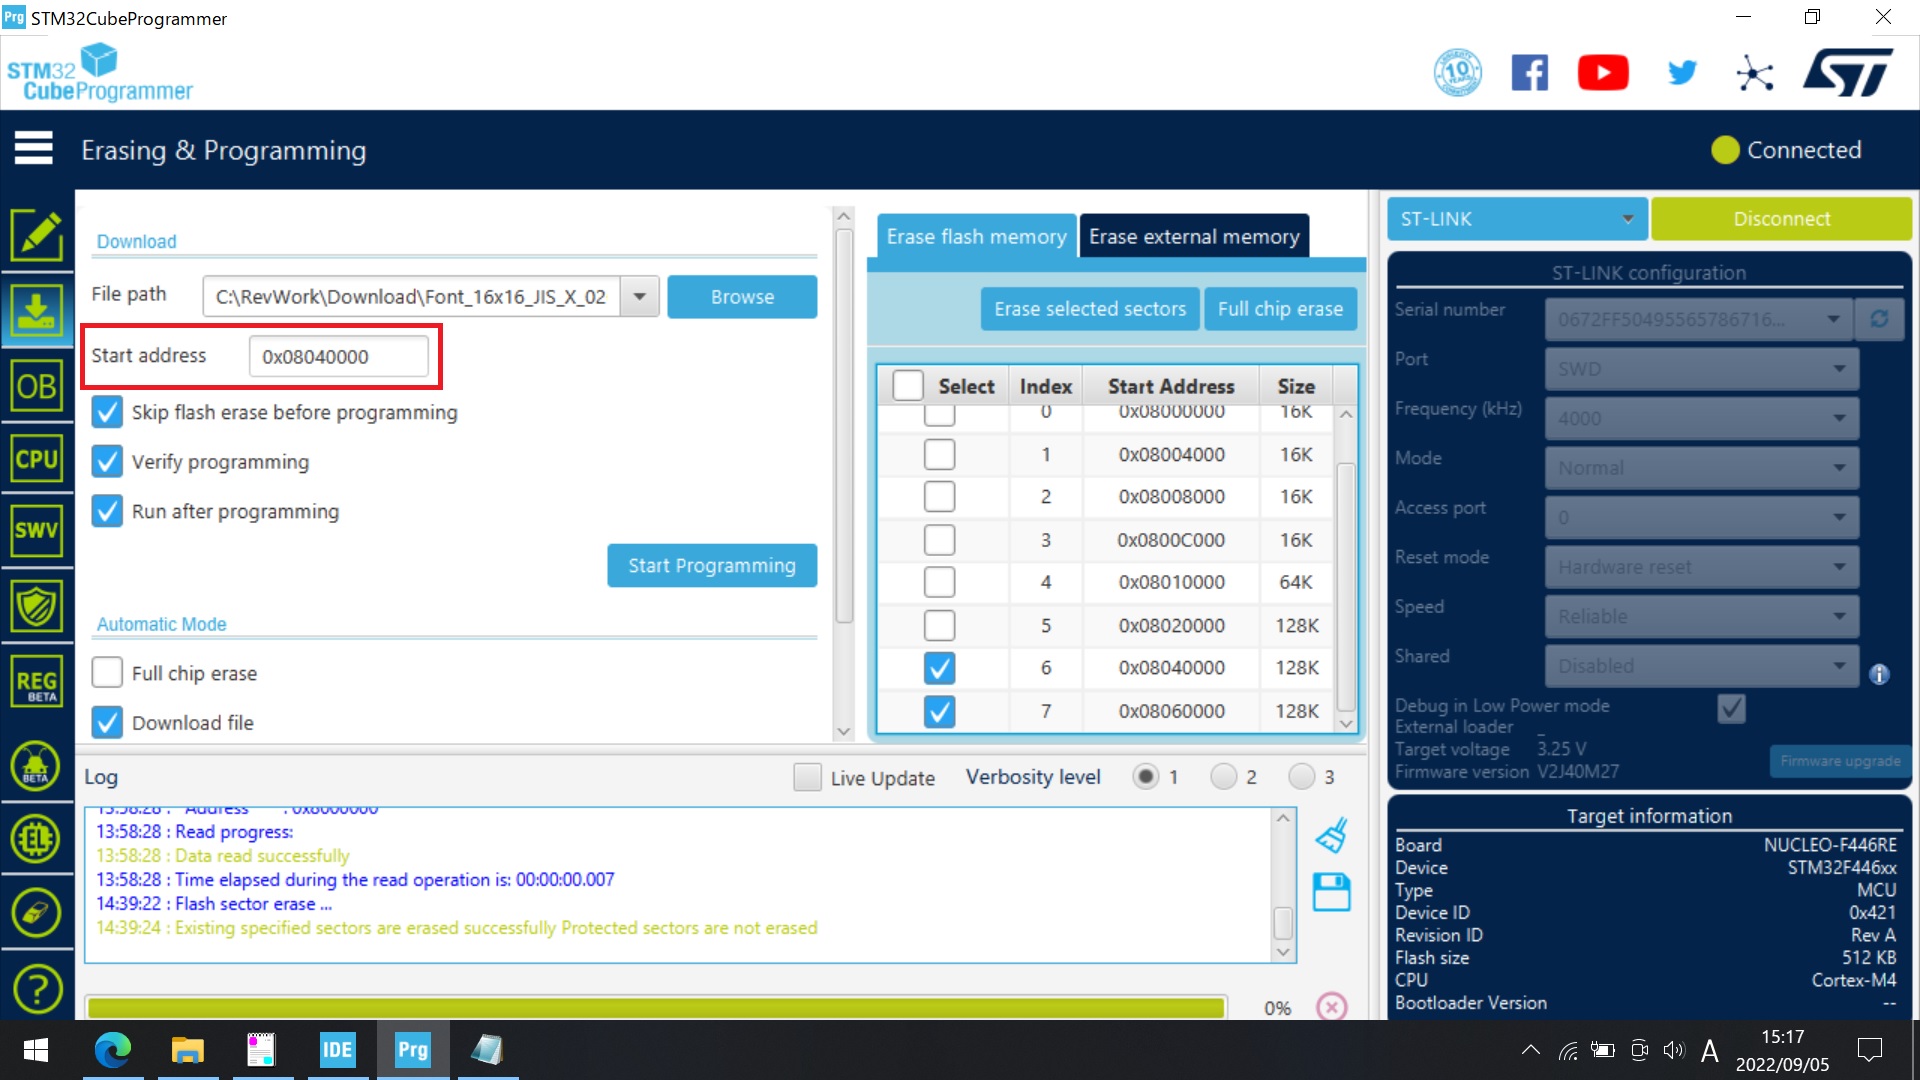This screenshot has width=1920, height=1080.
Task: Open ST Facebook page icon
Action: [1529, 72]
